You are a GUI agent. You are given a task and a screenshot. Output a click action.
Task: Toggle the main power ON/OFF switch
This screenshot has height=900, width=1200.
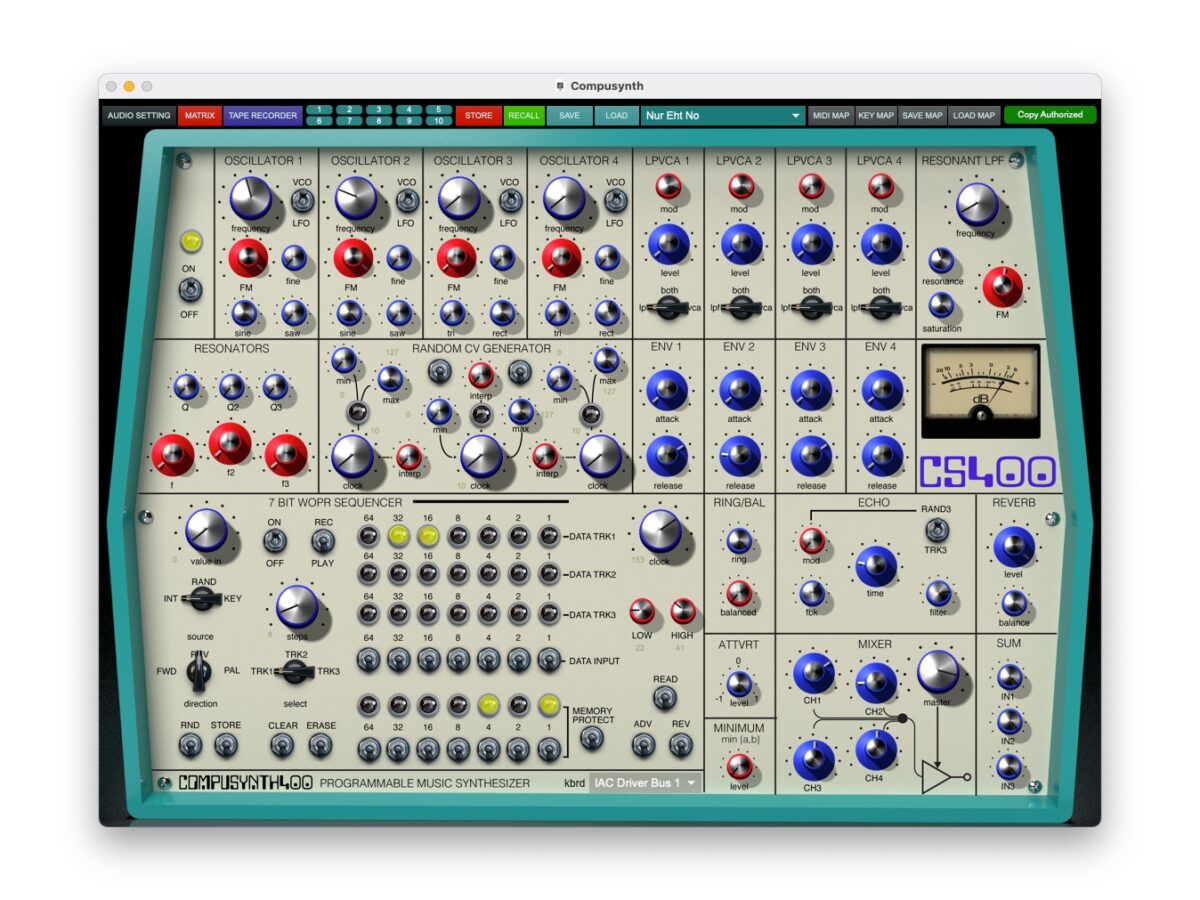(190, 290)
